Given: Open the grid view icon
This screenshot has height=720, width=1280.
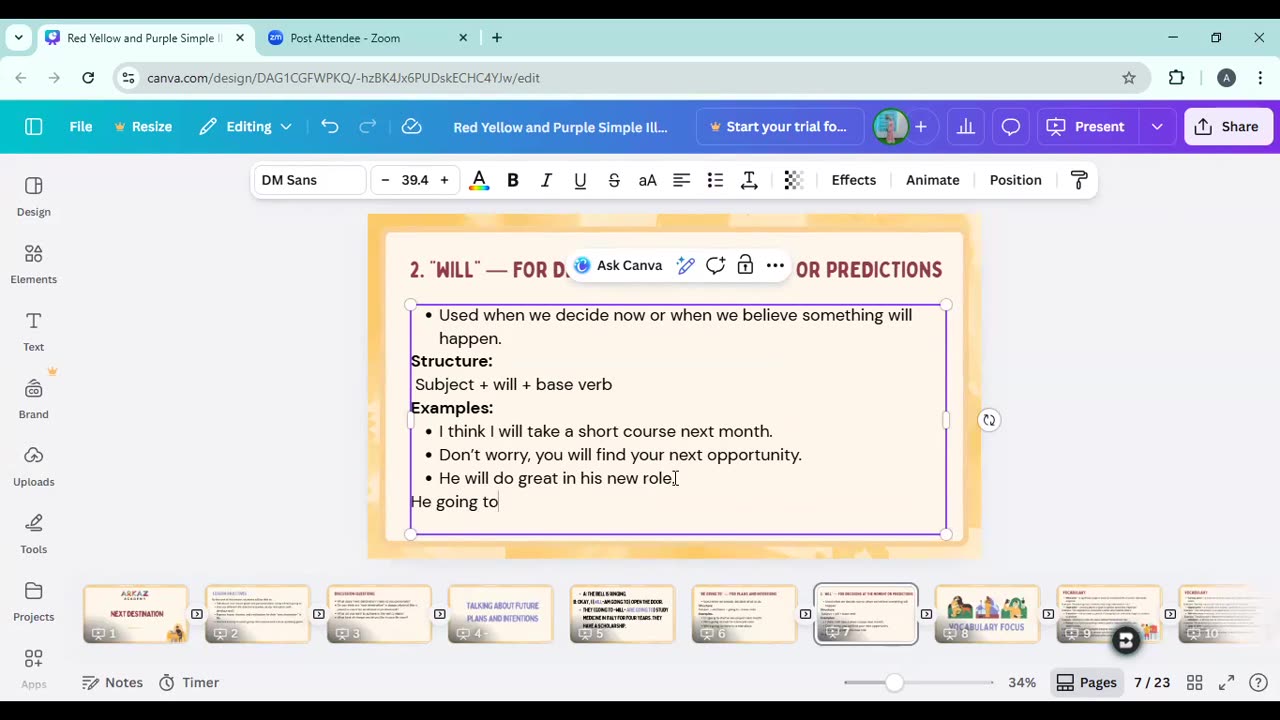Looking at the screenshot, I should pyautogui.click(x=1194, y=682).
